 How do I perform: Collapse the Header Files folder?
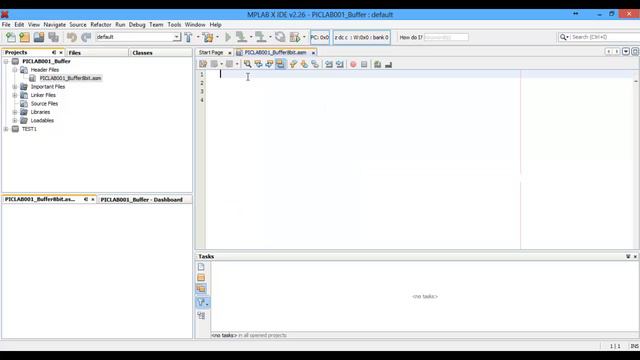(15, 70)
